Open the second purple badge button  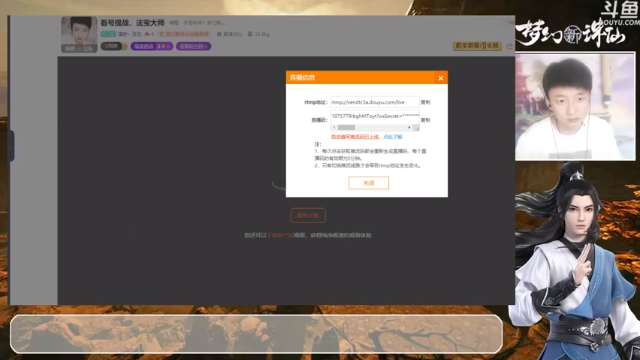pos(193,47)
